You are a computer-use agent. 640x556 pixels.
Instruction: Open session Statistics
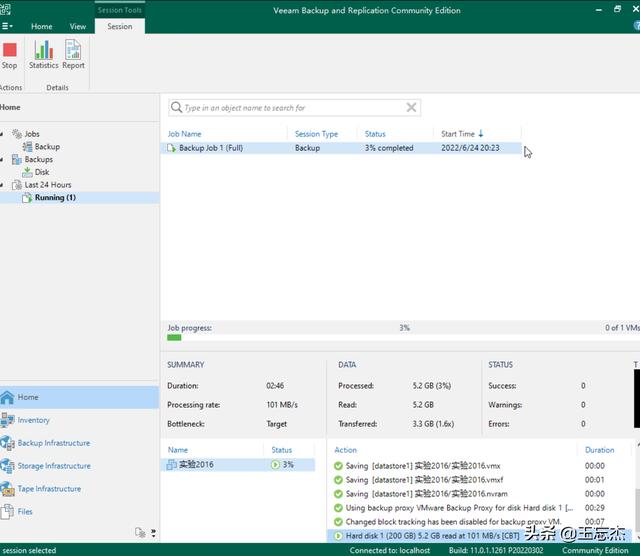(x=43, y=55)
